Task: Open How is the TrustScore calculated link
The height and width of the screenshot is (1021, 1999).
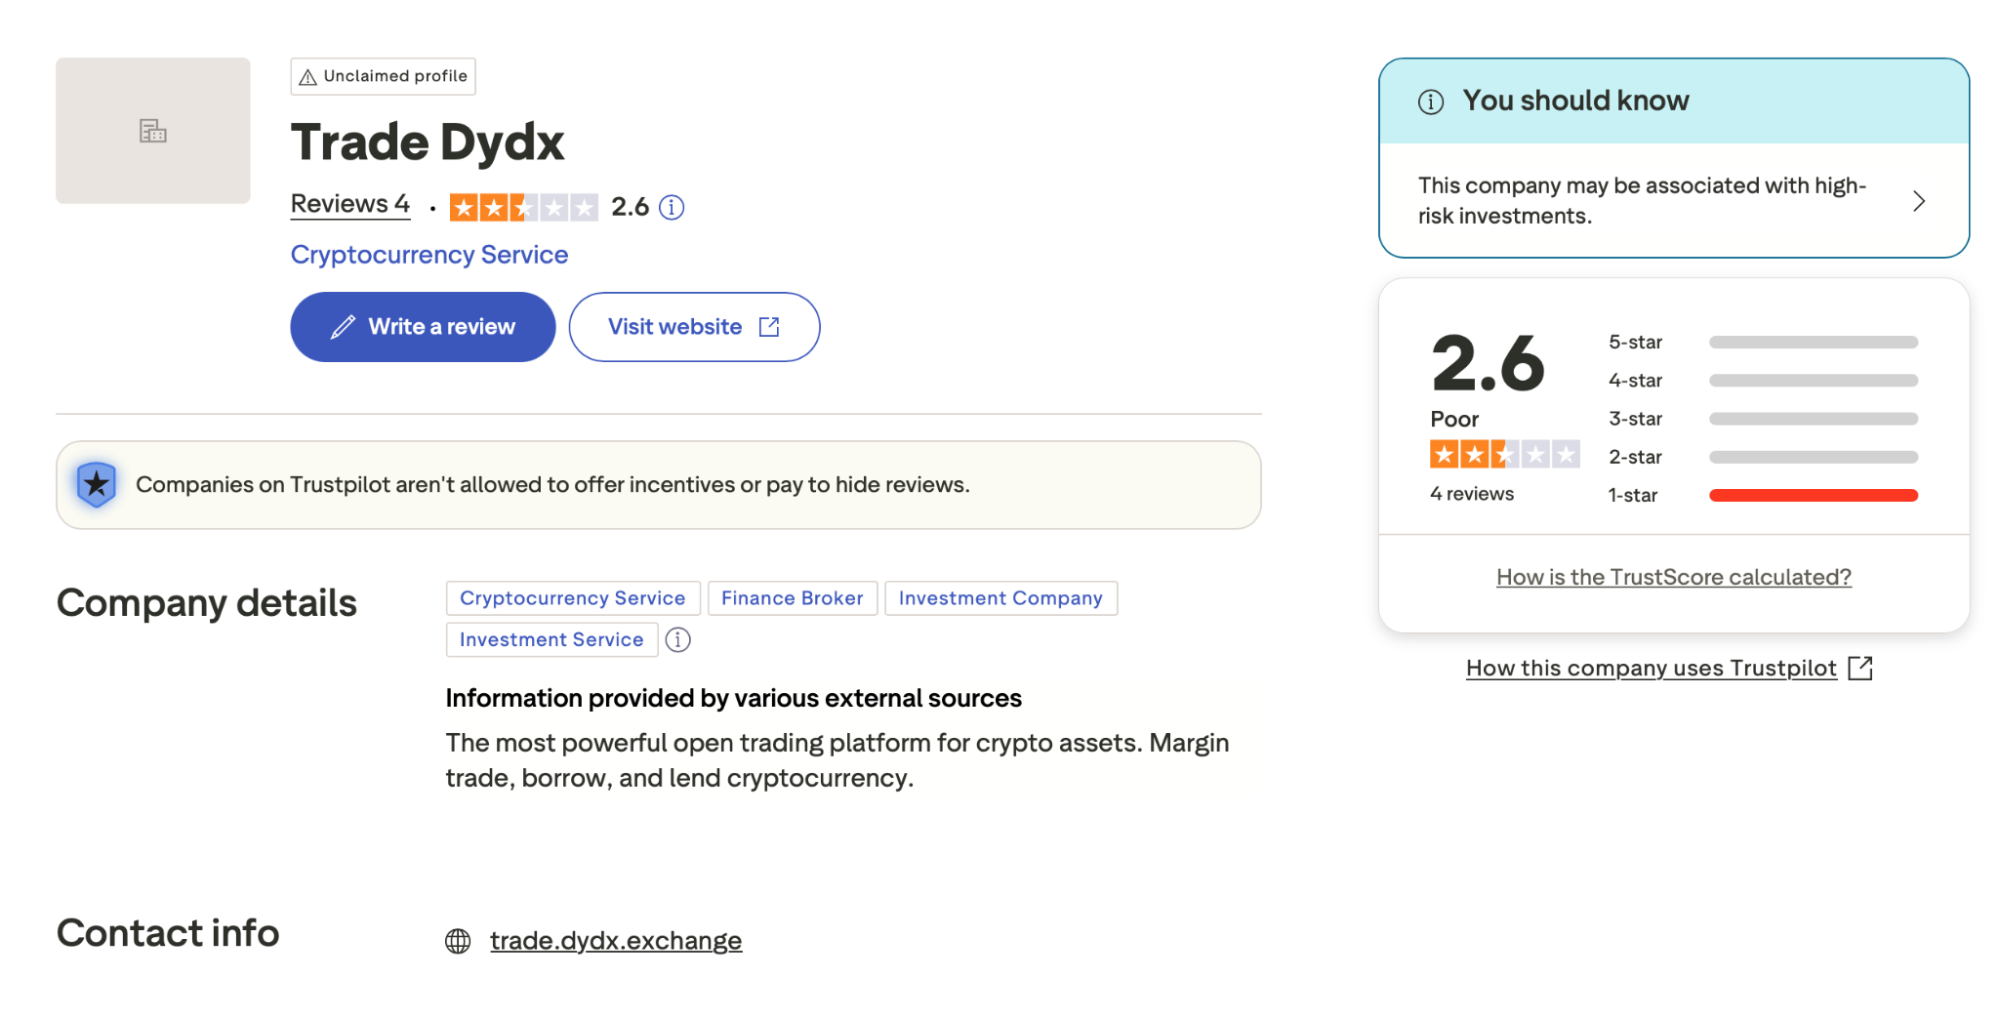Action: coord(1673,577)
